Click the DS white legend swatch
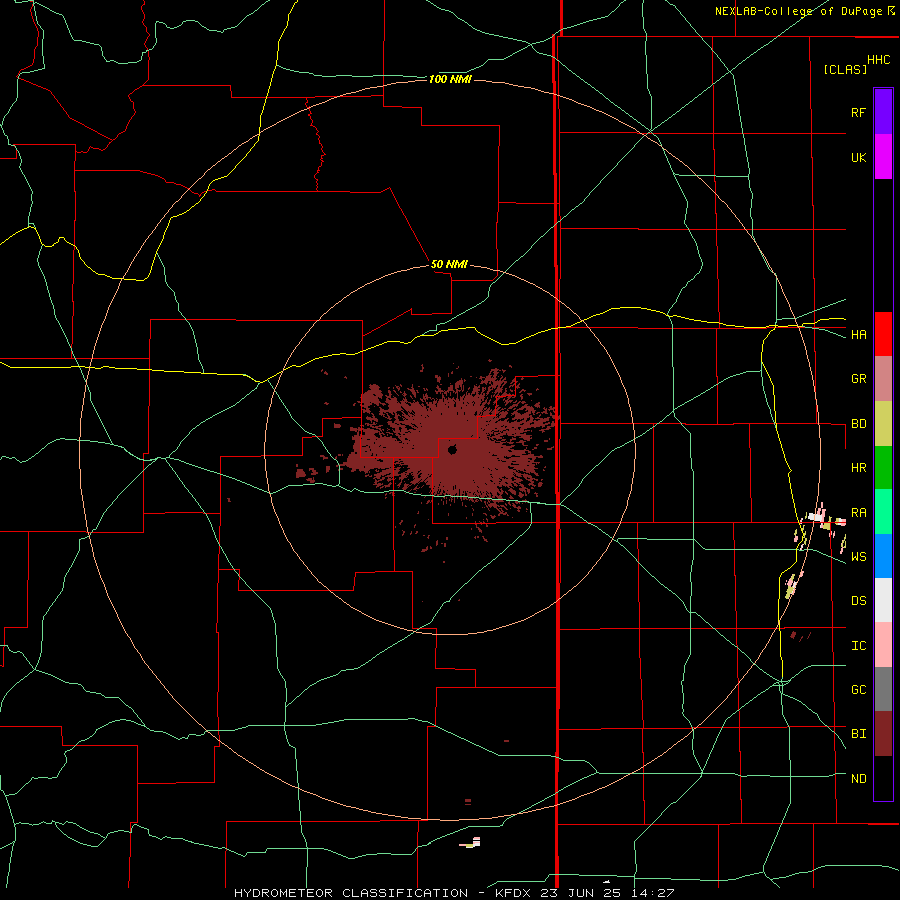 tap(883, 600)
